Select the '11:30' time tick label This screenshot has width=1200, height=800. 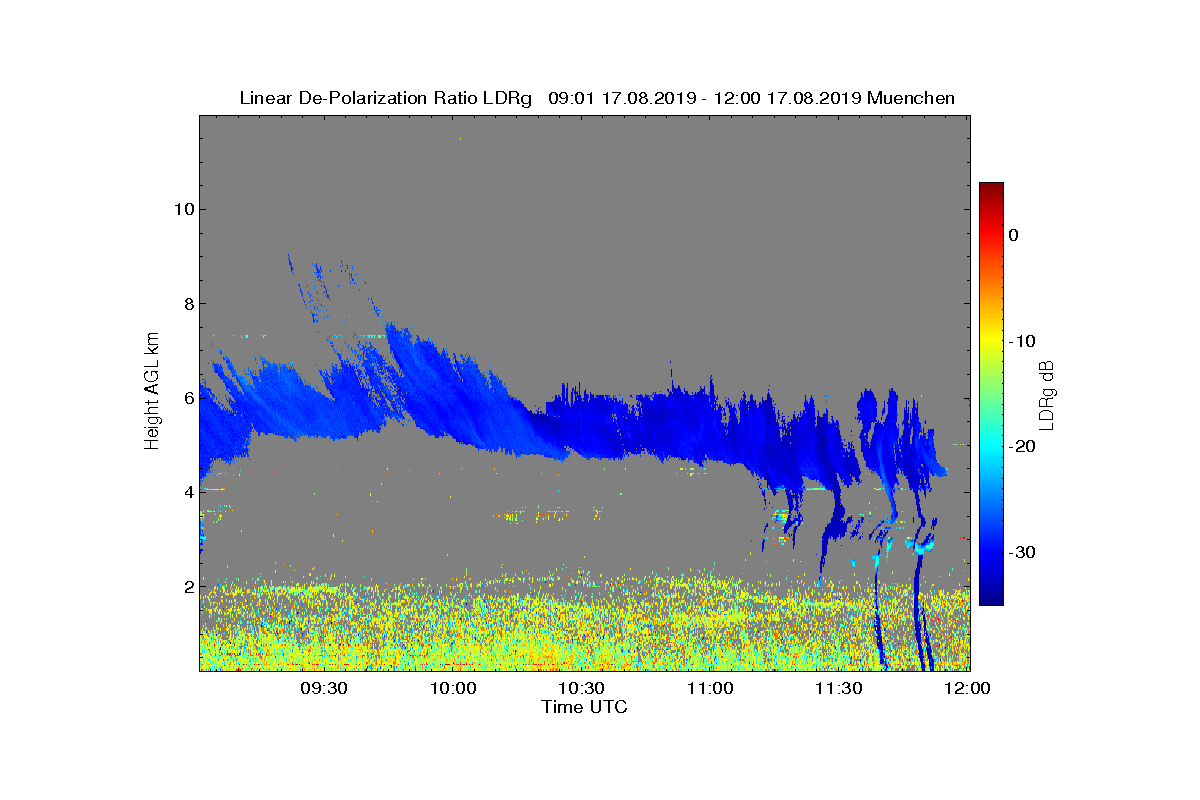click(x=838, y=688)
